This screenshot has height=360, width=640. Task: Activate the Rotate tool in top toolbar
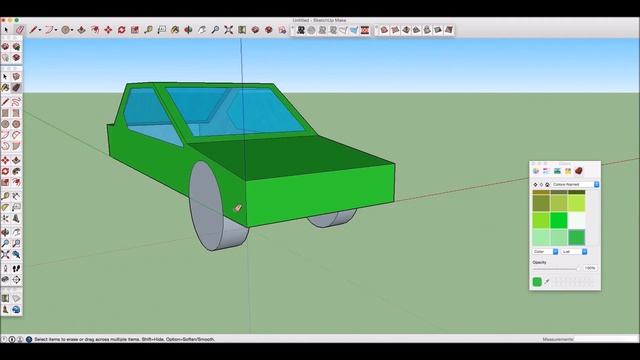[122, 30]
